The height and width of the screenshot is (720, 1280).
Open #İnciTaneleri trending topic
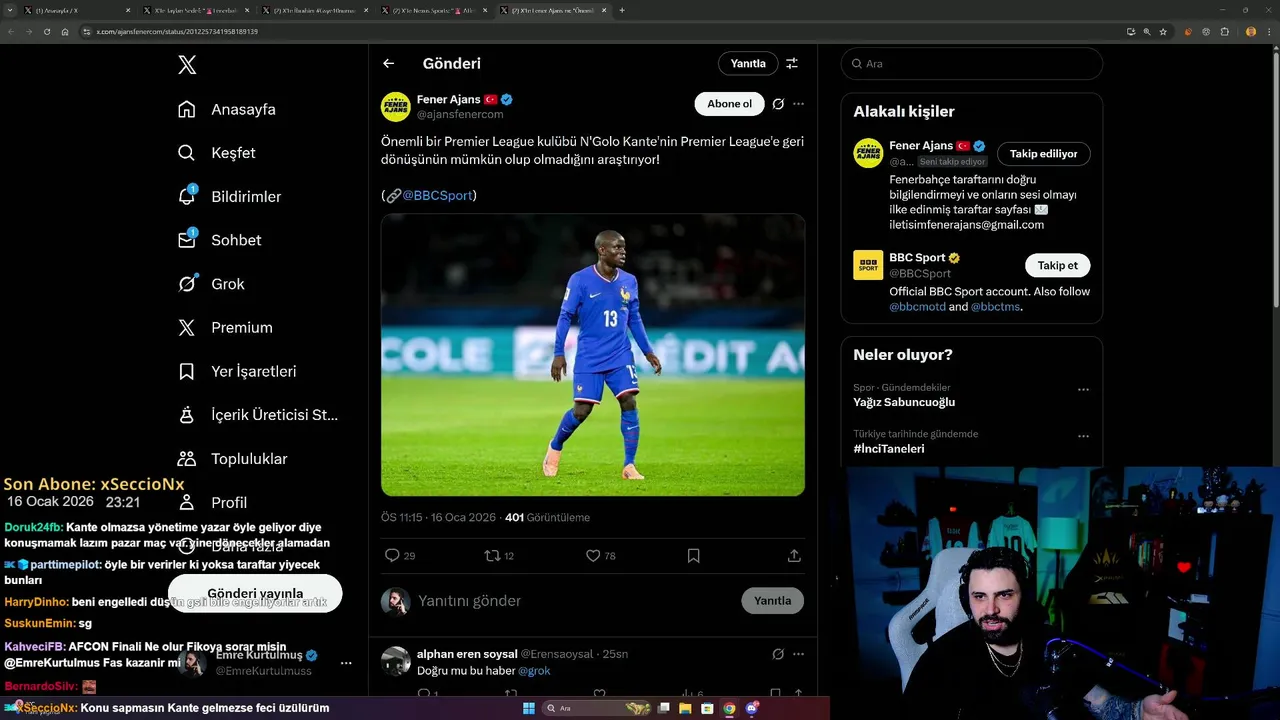point(889,449)
